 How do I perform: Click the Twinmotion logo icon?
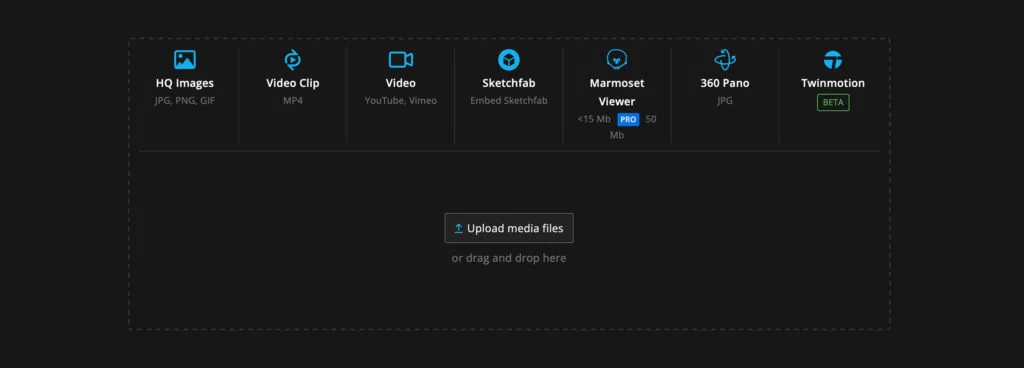833,60
